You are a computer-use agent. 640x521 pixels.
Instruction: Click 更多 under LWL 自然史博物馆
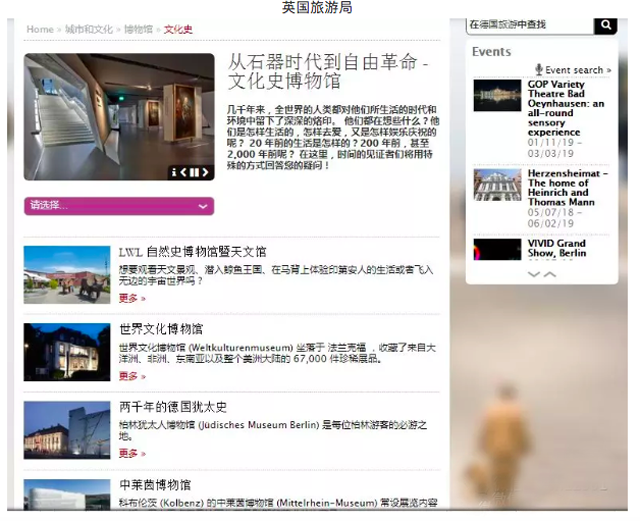(x=132, y=298)
